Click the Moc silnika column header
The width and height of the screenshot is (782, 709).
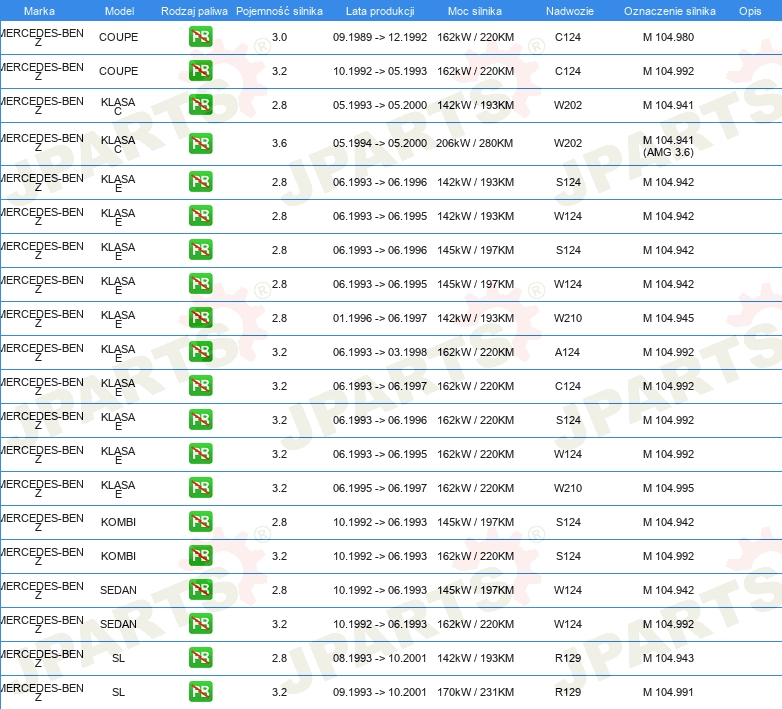[x=475, y=11]
